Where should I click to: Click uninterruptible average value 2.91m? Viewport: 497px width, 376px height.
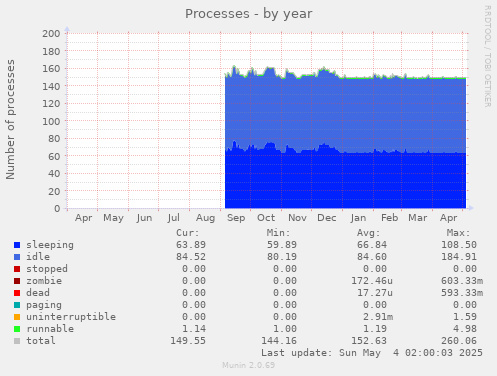[x=378, y=317]
